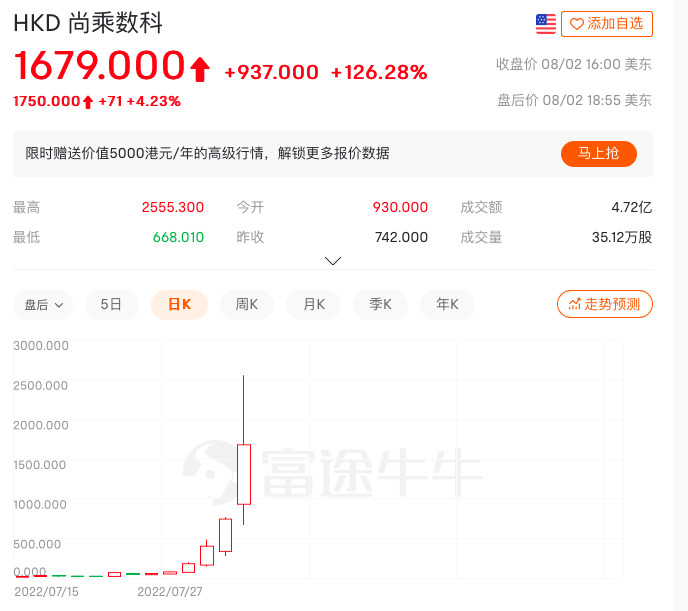Expand more quote data with the chevron
Image resolution: width=688 pixels, height=611 pixels.
(x=333, y=261)
